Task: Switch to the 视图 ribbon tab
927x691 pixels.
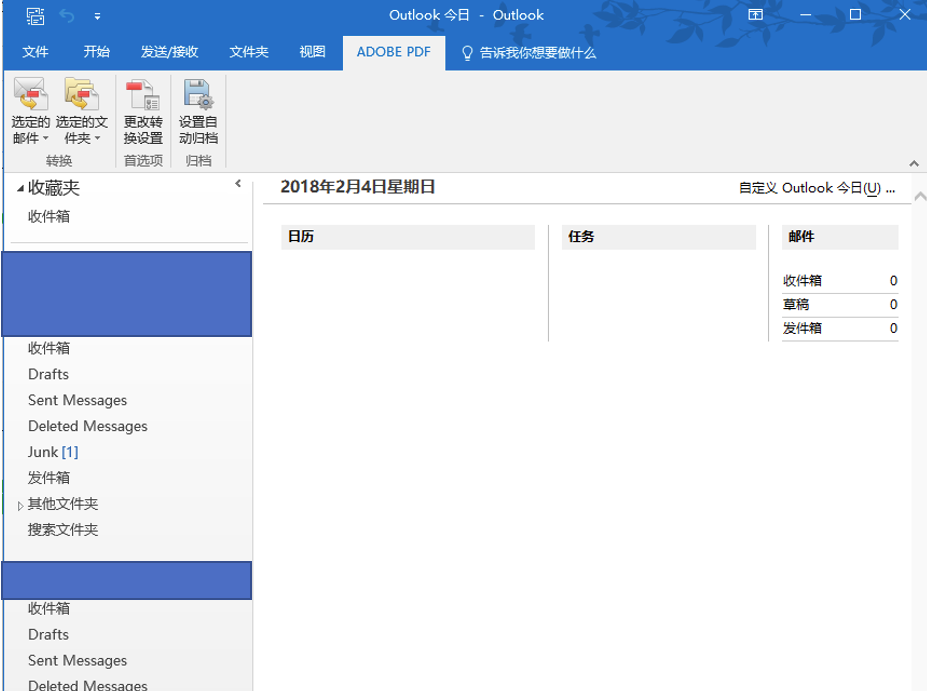Action: [312, 52]
